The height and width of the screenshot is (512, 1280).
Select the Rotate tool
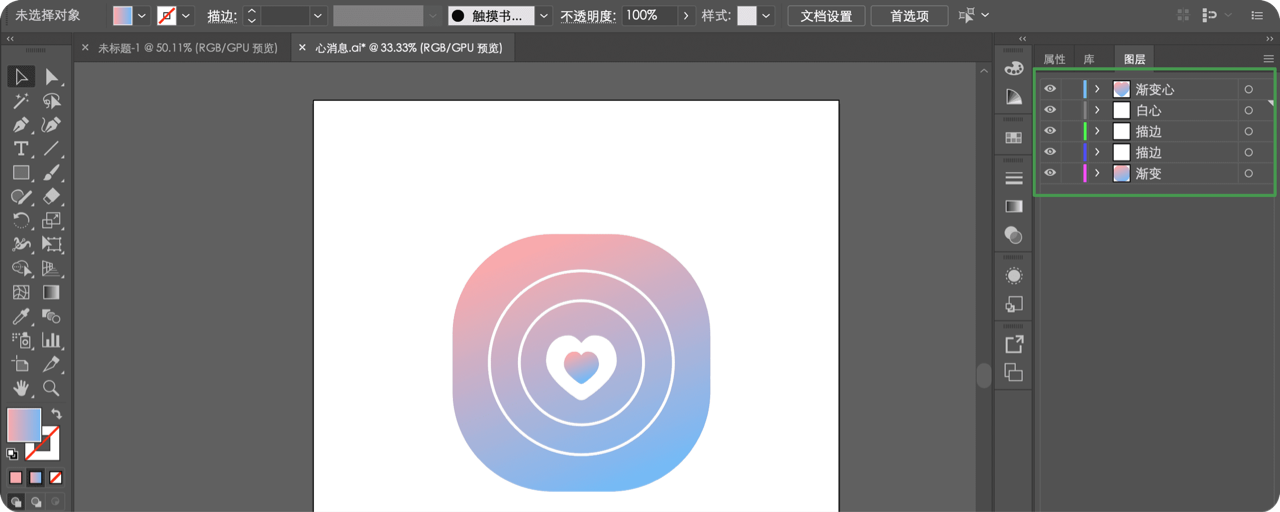point(21,220)
